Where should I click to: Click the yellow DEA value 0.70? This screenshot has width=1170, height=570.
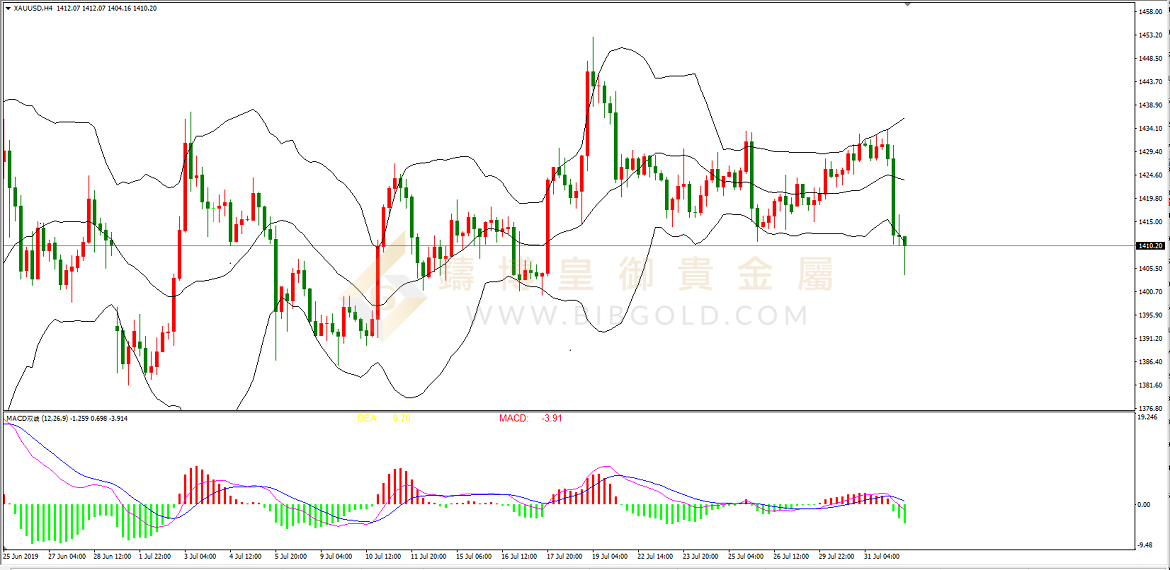tap(401, 419)
